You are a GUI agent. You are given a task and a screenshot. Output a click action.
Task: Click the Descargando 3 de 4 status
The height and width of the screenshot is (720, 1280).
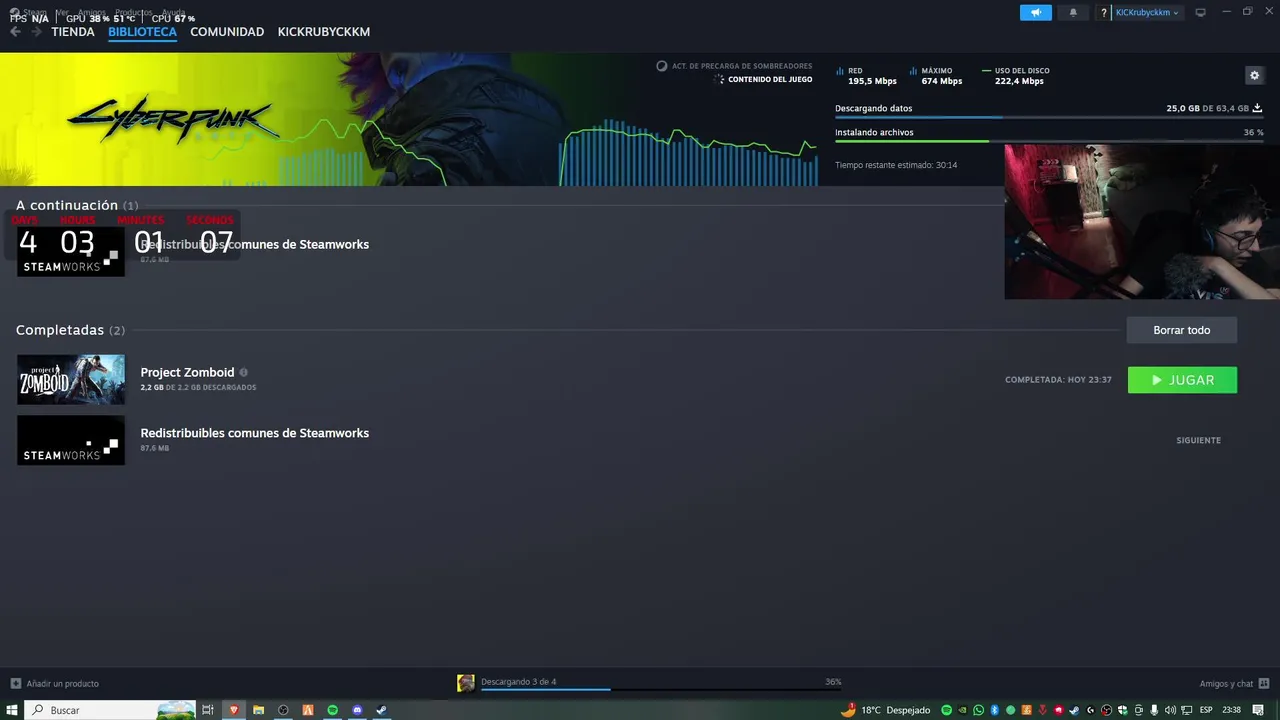(x=519, y=682)
